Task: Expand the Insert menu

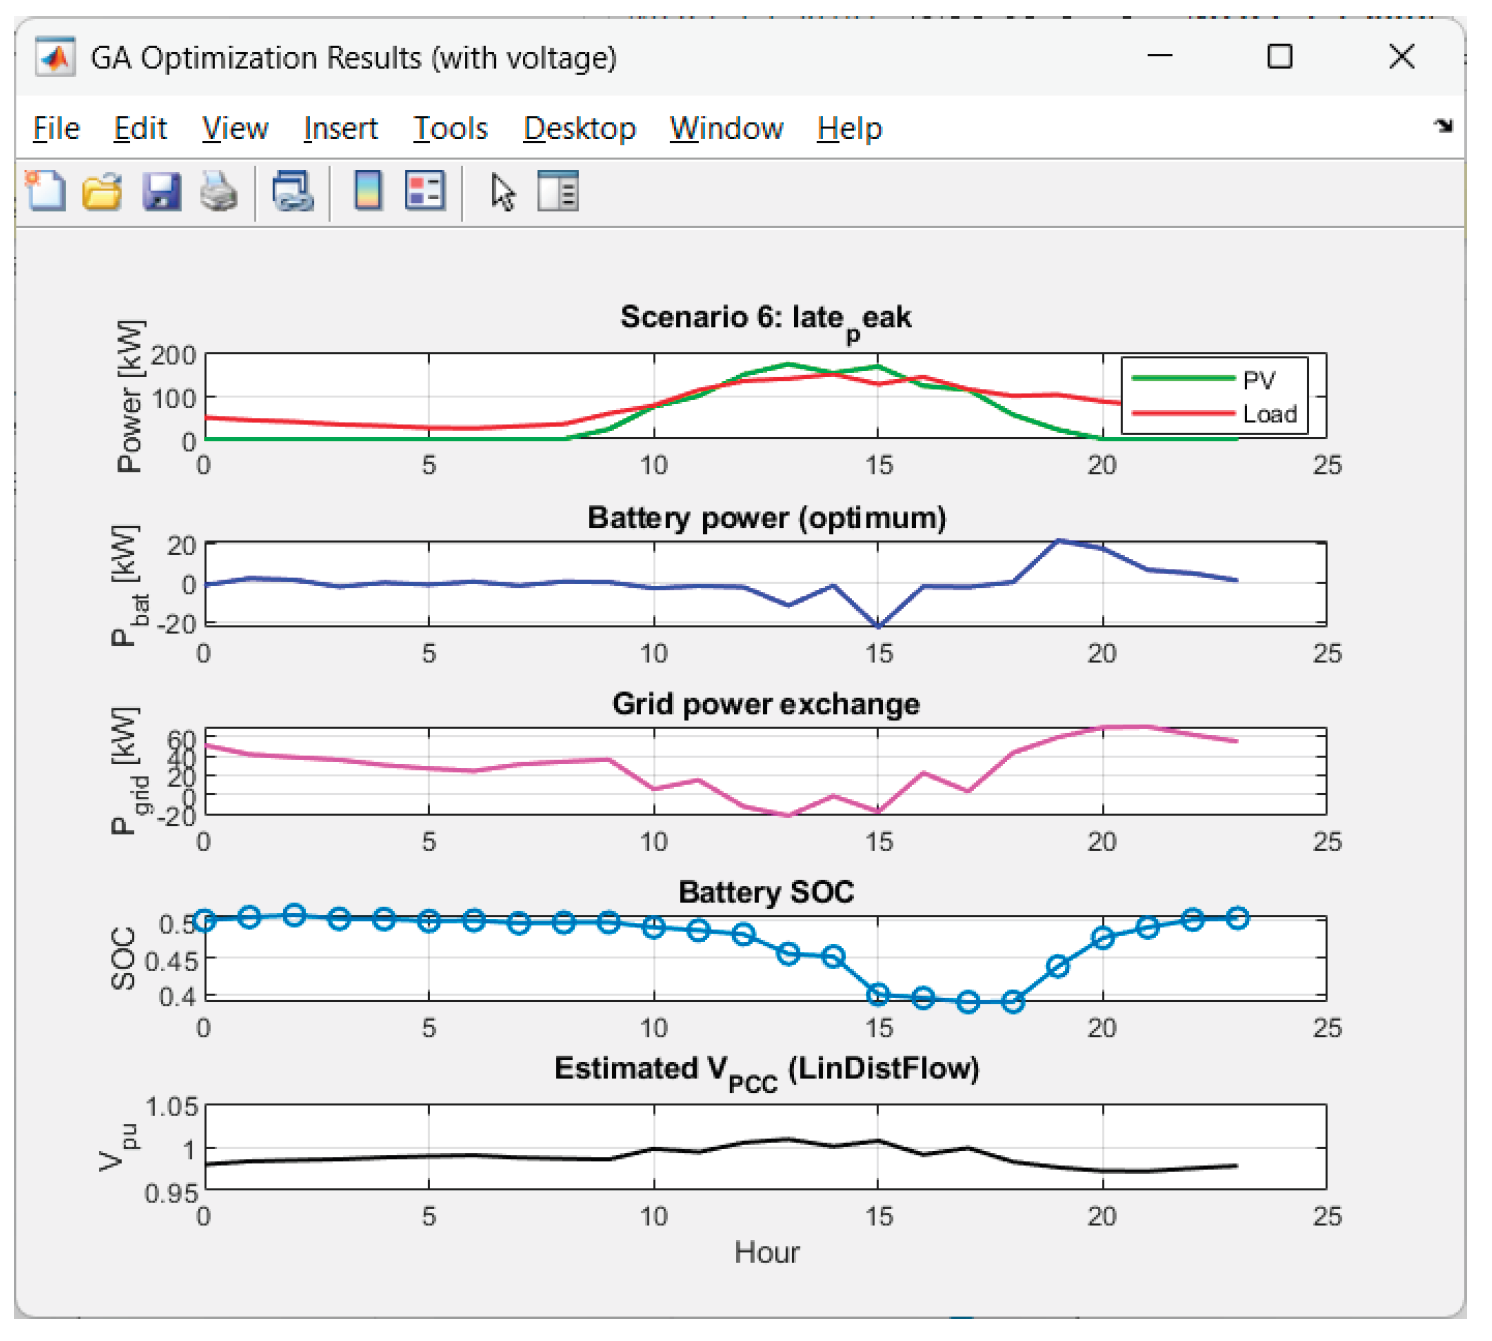Action: [340, 128]
